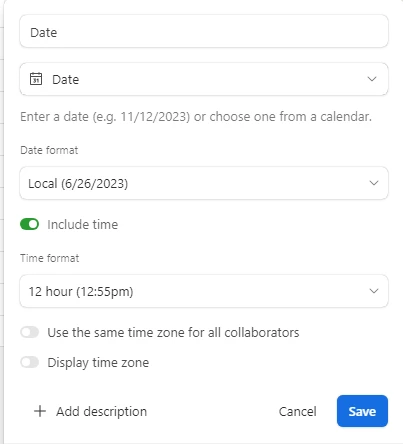Disable the Include time toggle

point(30,224)
